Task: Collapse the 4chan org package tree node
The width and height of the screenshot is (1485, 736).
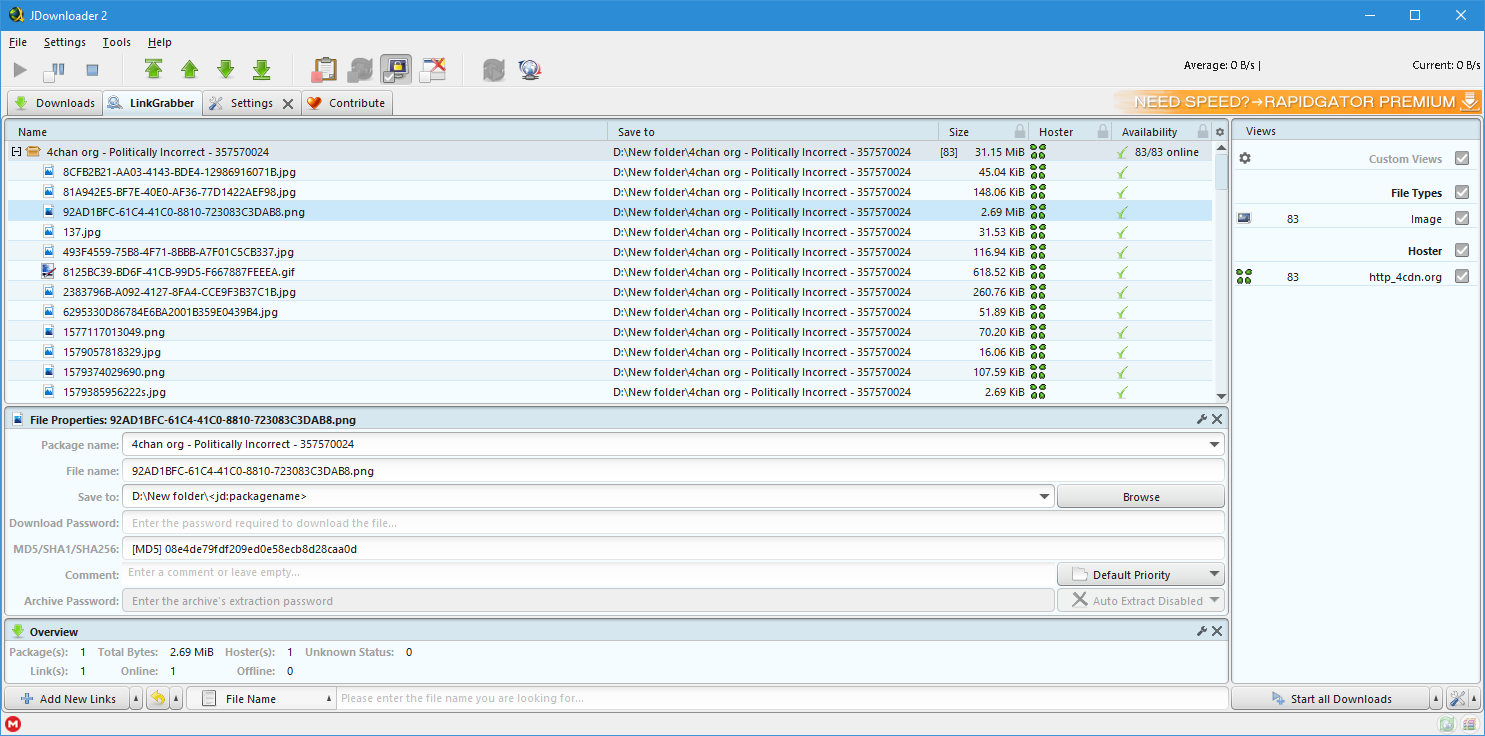Action: click(16, 152)
